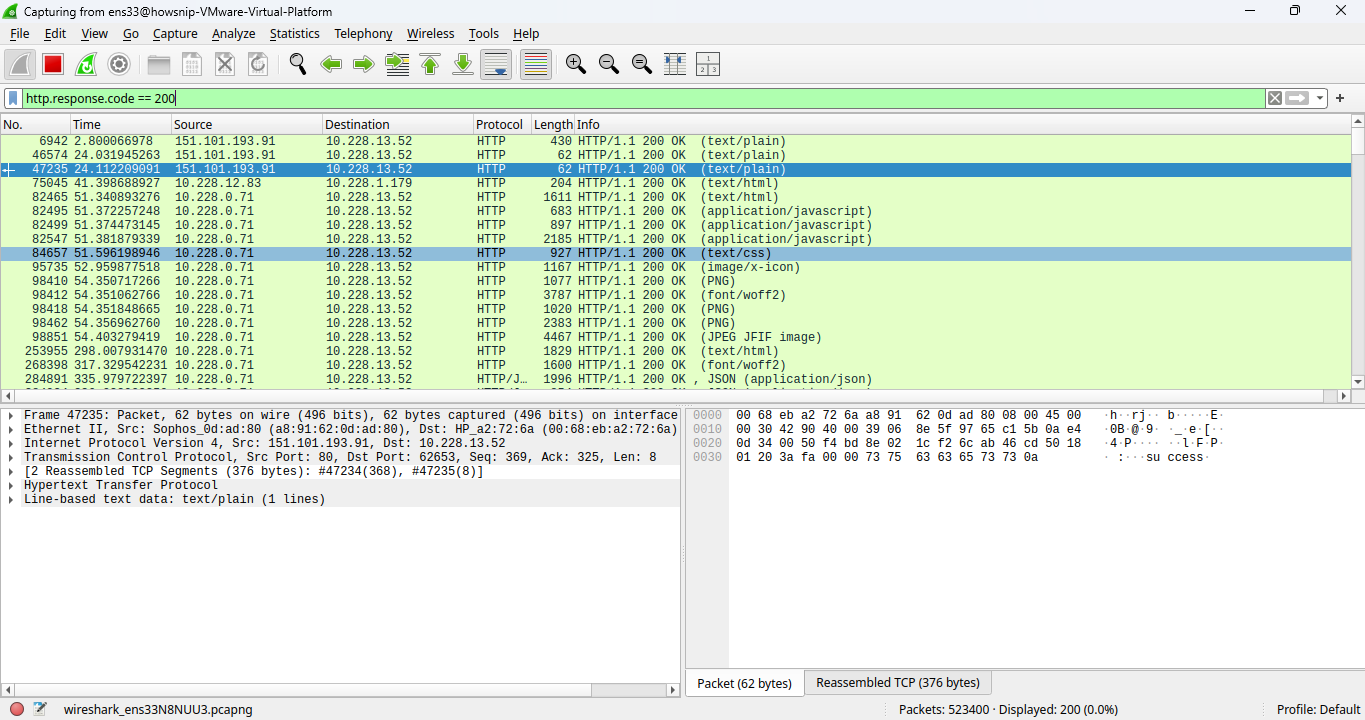Image resolution: width=1365 pixels, height=720 pixels.
Task: Switch to Reassembled TCP (376 bytes) tab
Action: click(898, 683)
